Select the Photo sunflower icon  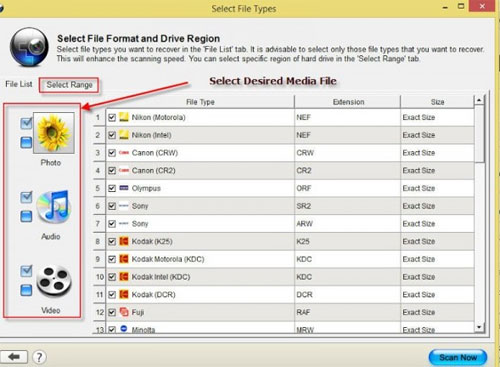[x=54, y=133]
